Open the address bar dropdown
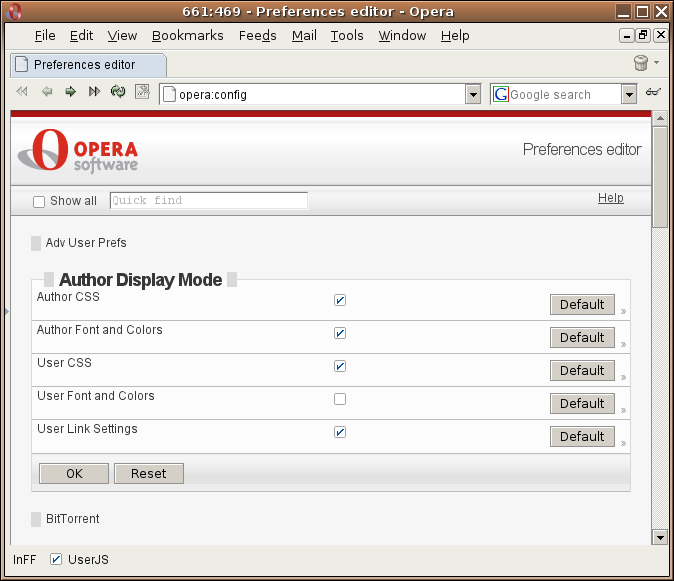This screenshot has width=674, height=581. tap(473, 94)
